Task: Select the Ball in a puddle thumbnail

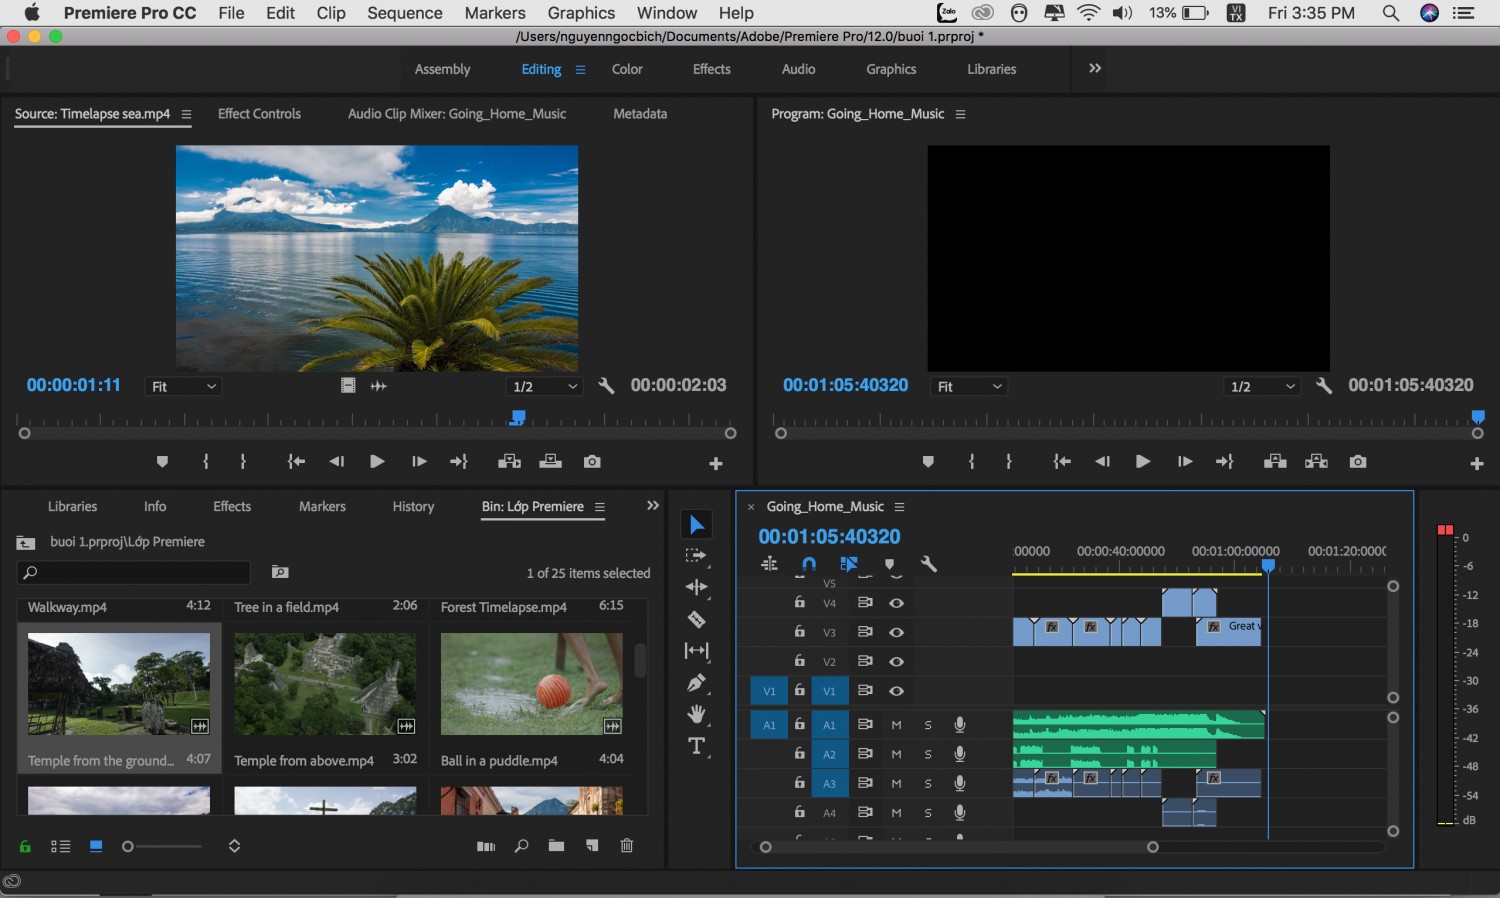Action: (531, 684)
